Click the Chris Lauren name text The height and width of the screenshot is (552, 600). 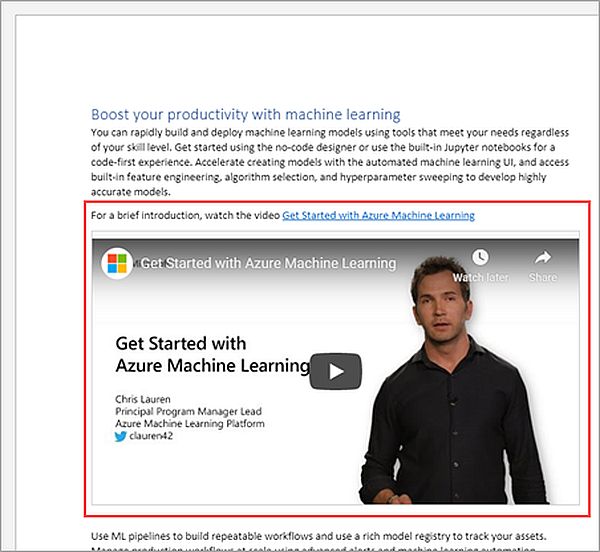[x=143, y=399]
